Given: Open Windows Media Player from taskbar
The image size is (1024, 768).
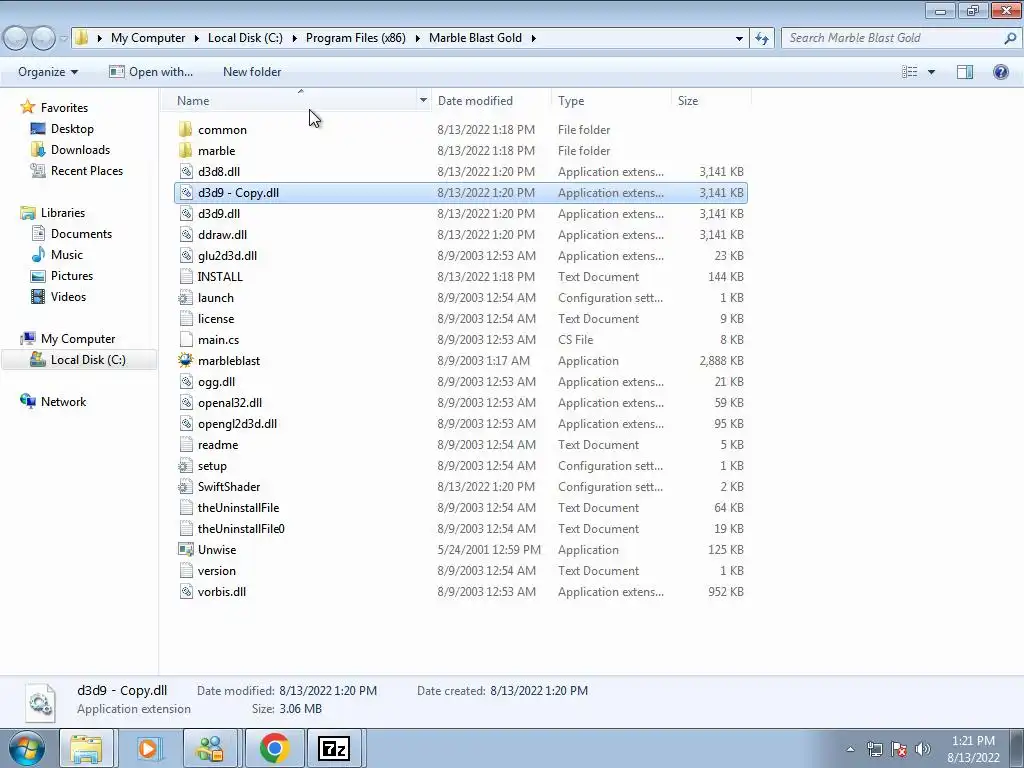Looking at the screenshot, I should coord(148,748).
